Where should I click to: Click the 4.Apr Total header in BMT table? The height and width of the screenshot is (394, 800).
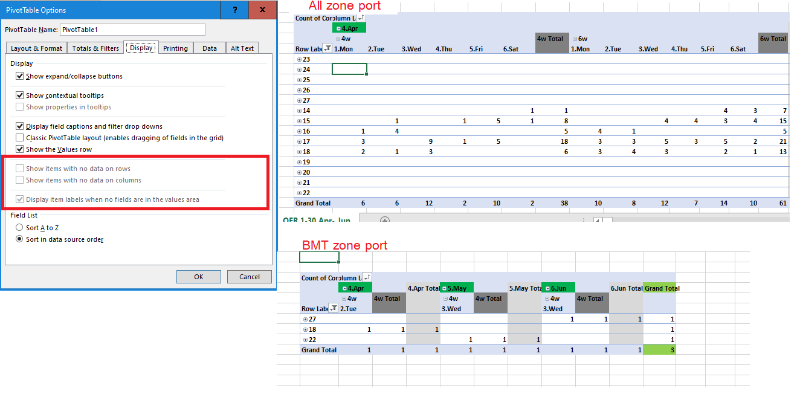coord(423,288)
